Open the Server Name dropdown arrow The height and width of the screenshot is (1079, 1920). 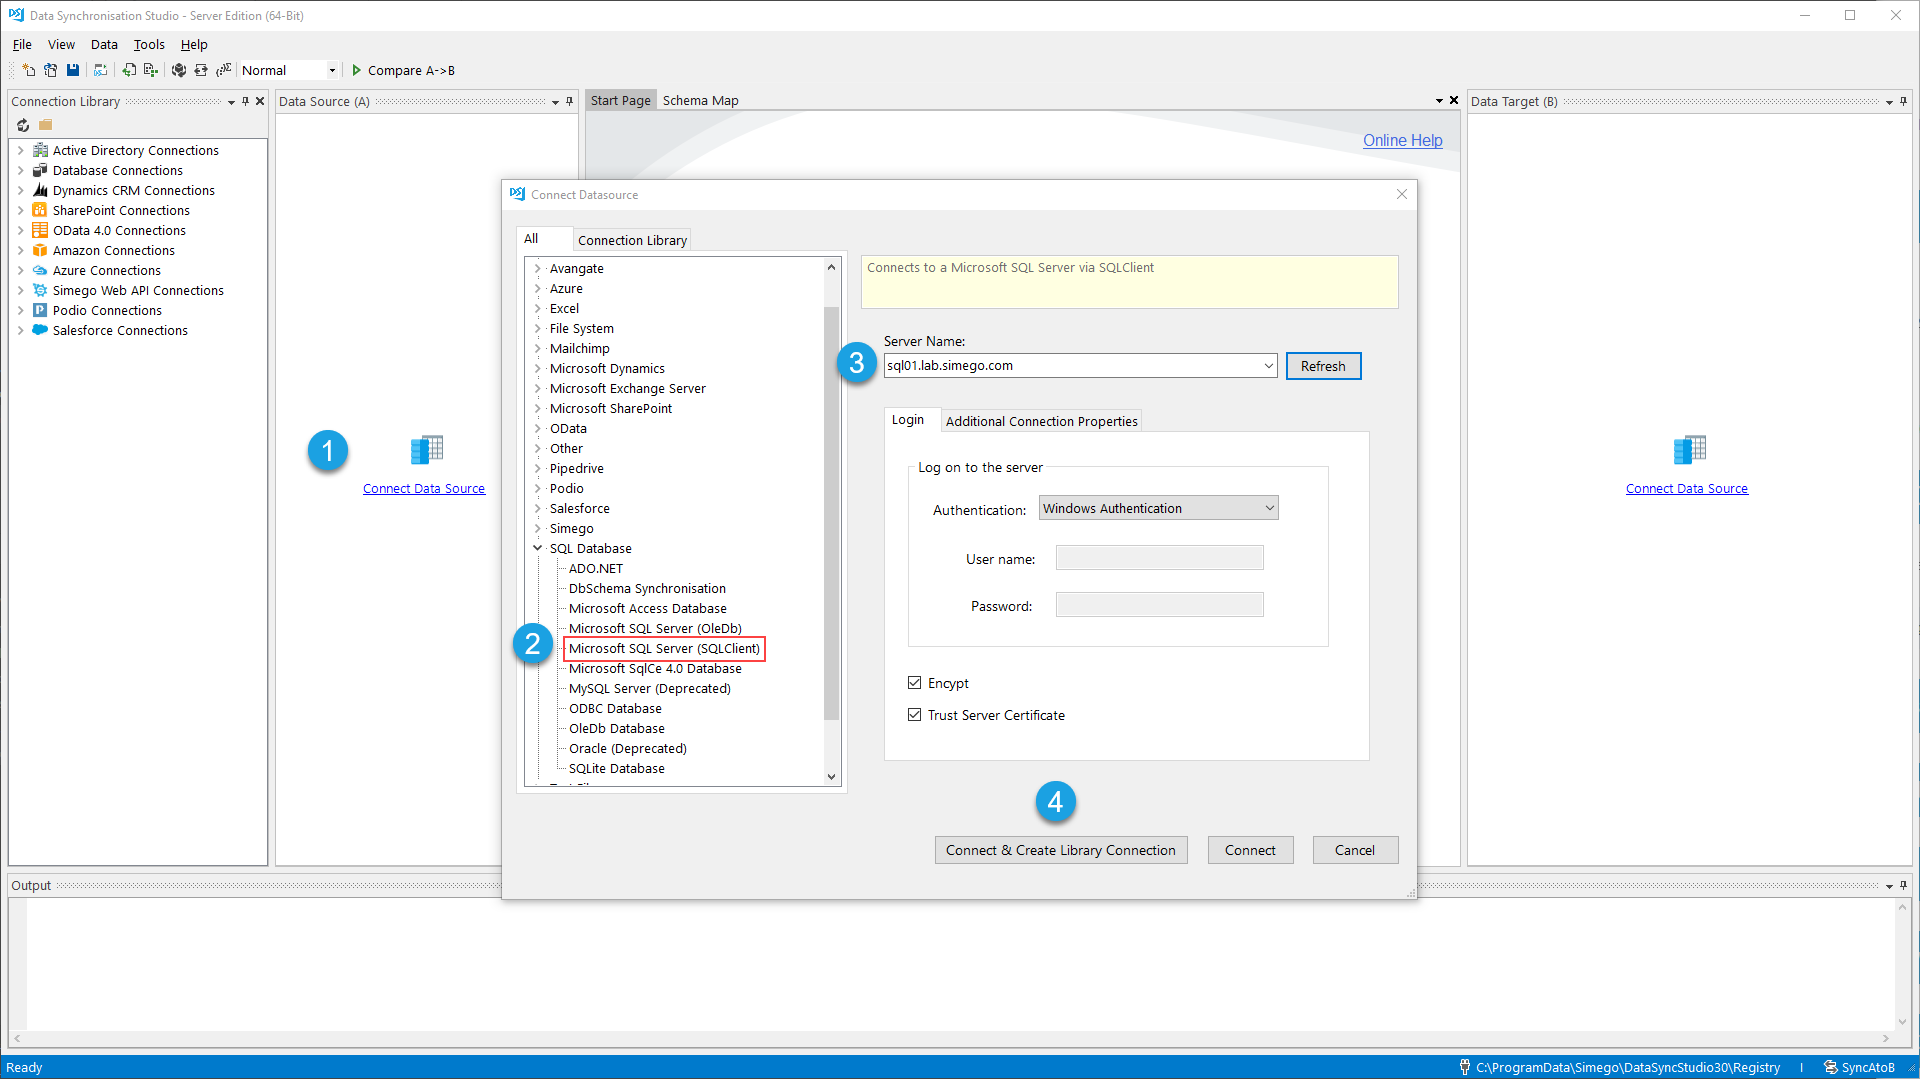1268,366
